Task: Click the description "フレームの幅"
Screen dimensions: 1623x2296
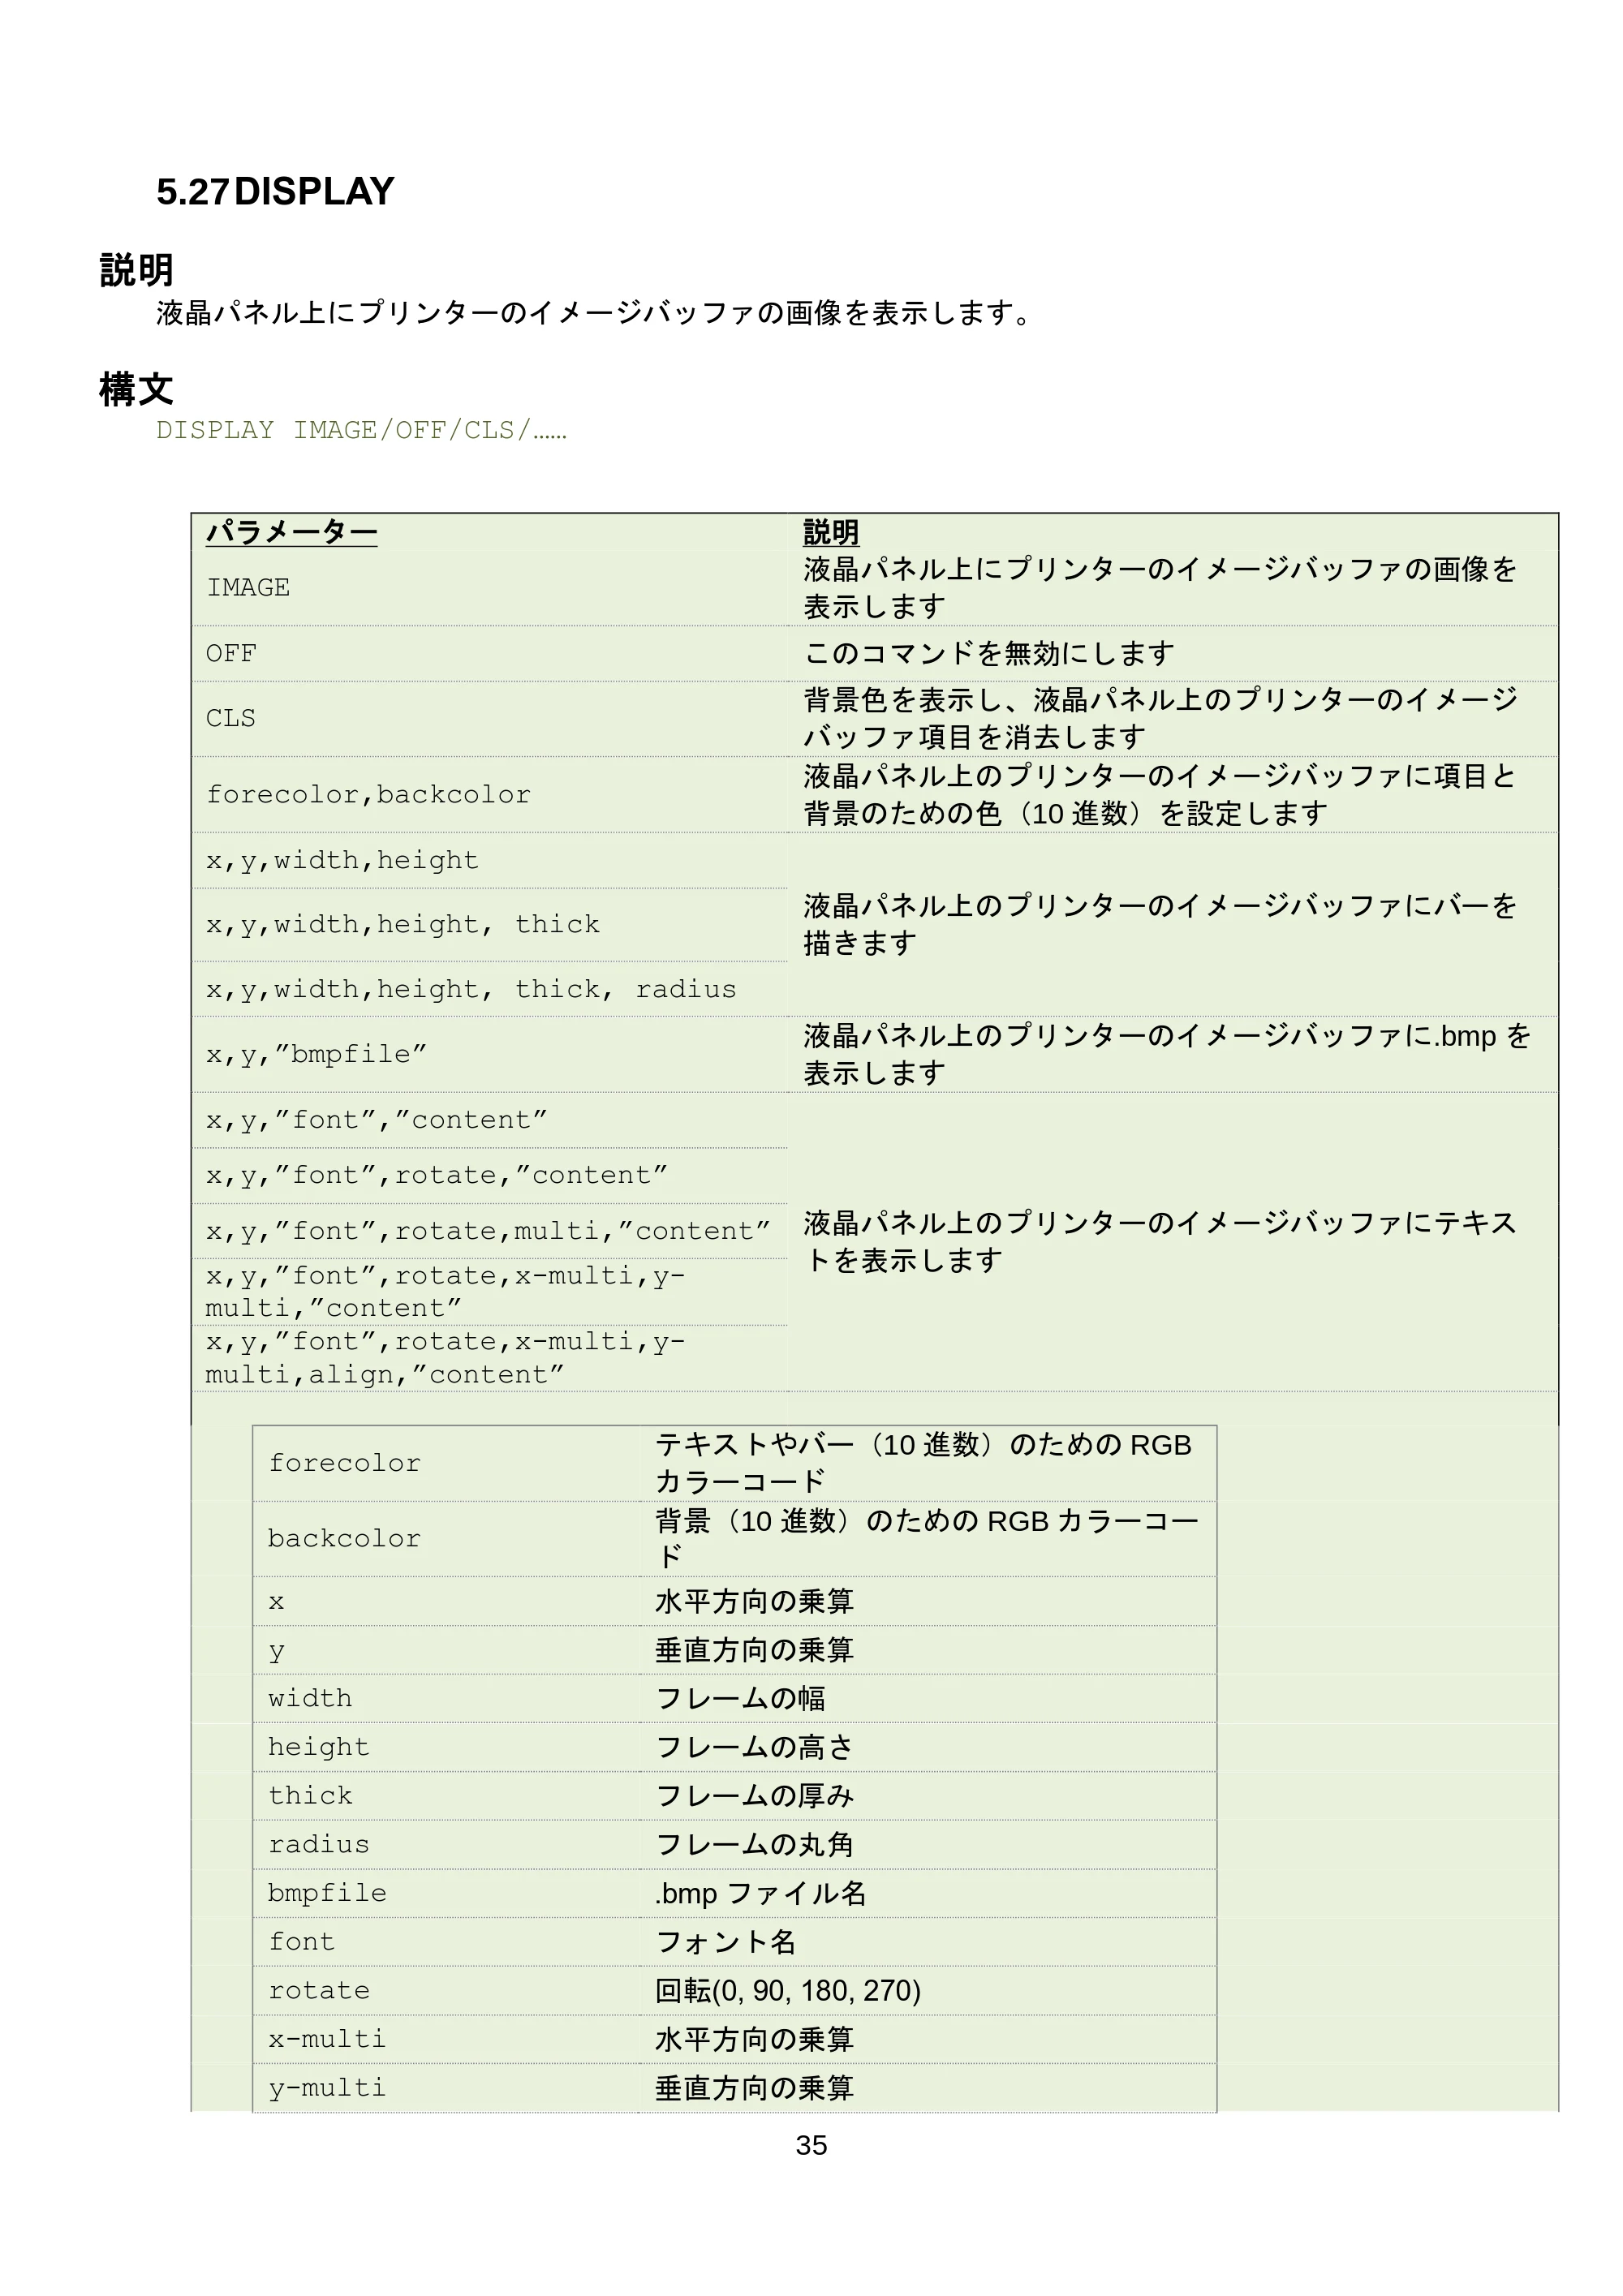Action: (x=740, y=1698)
